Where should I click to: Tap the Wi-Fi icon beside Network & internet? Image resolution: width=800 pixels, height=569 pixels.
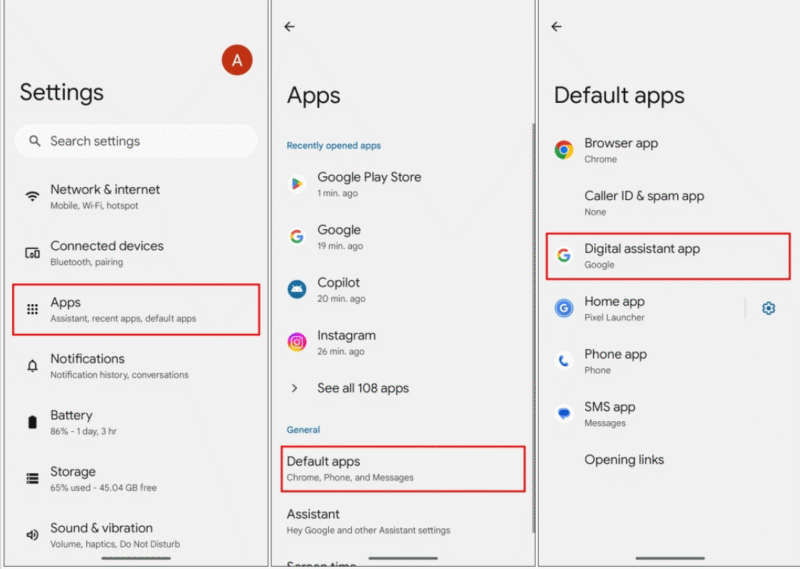tap(33, 196)
